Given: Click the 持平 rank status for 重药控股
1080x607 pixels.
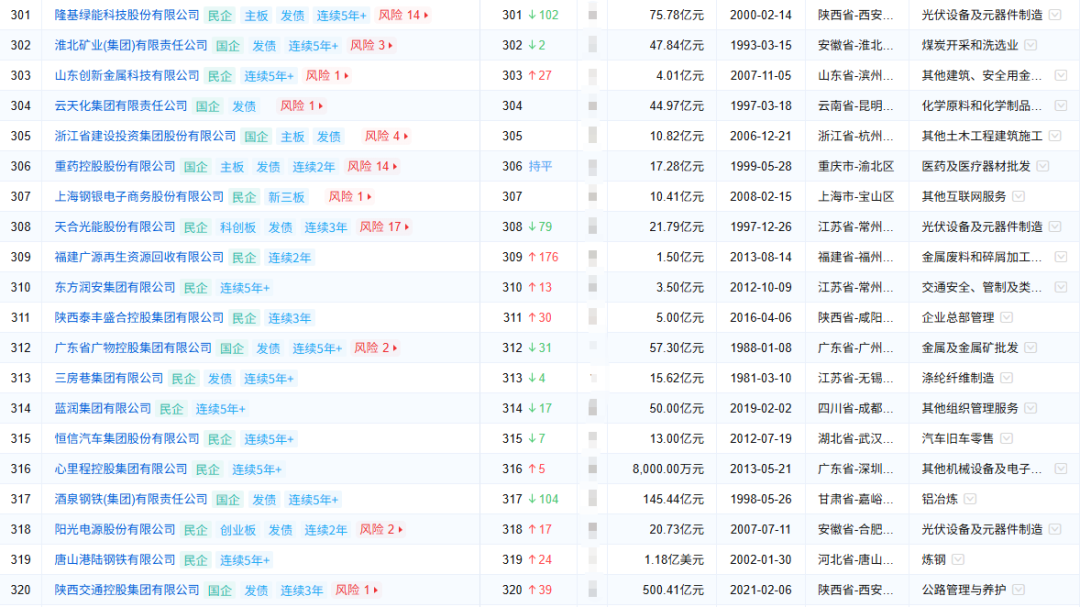Looking at the screenshot, I should click(540, 167).
